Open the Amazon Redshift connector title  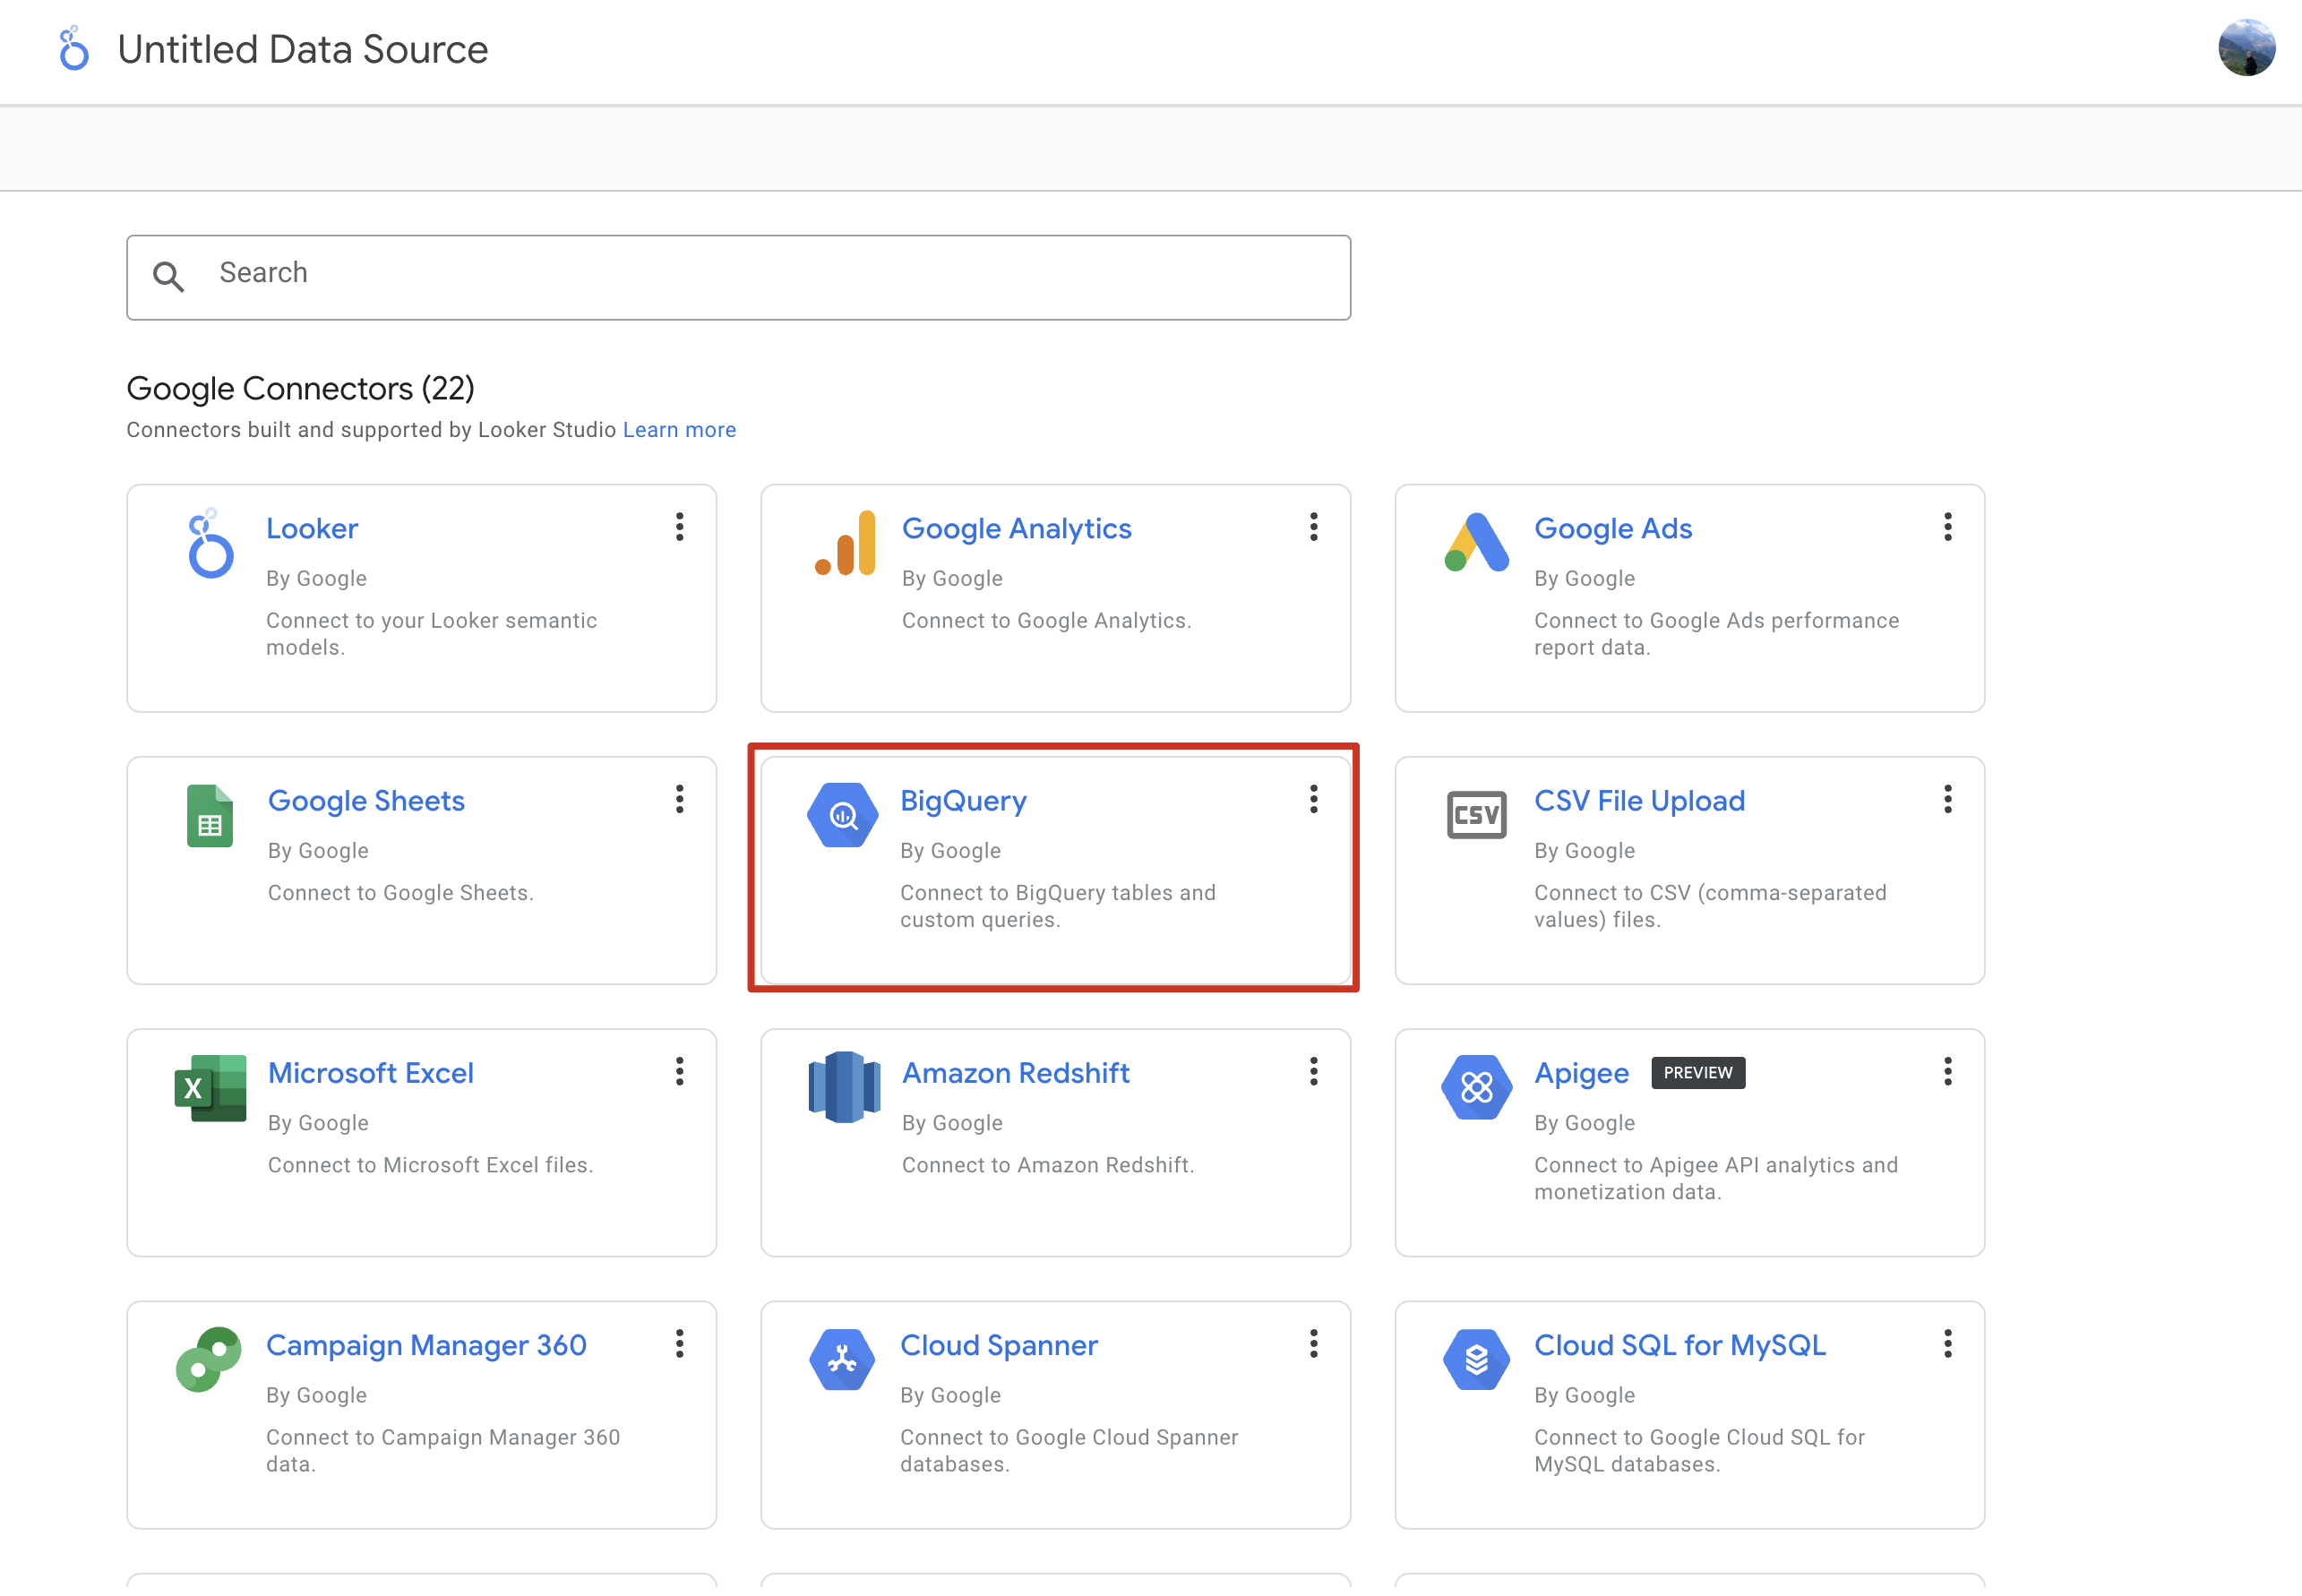pos(1016,1073)
